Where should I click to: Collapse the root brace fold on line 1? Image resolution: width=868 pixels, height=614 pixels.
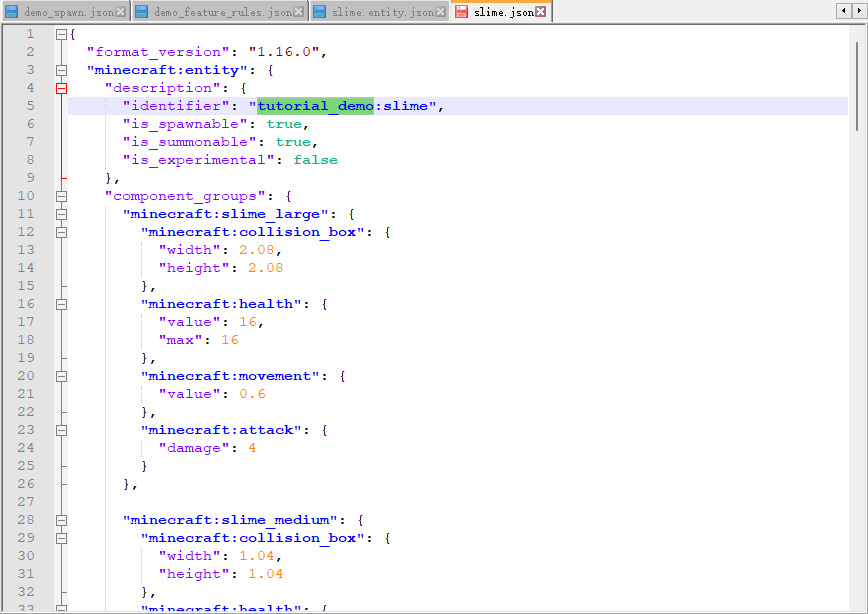point(61,34)
